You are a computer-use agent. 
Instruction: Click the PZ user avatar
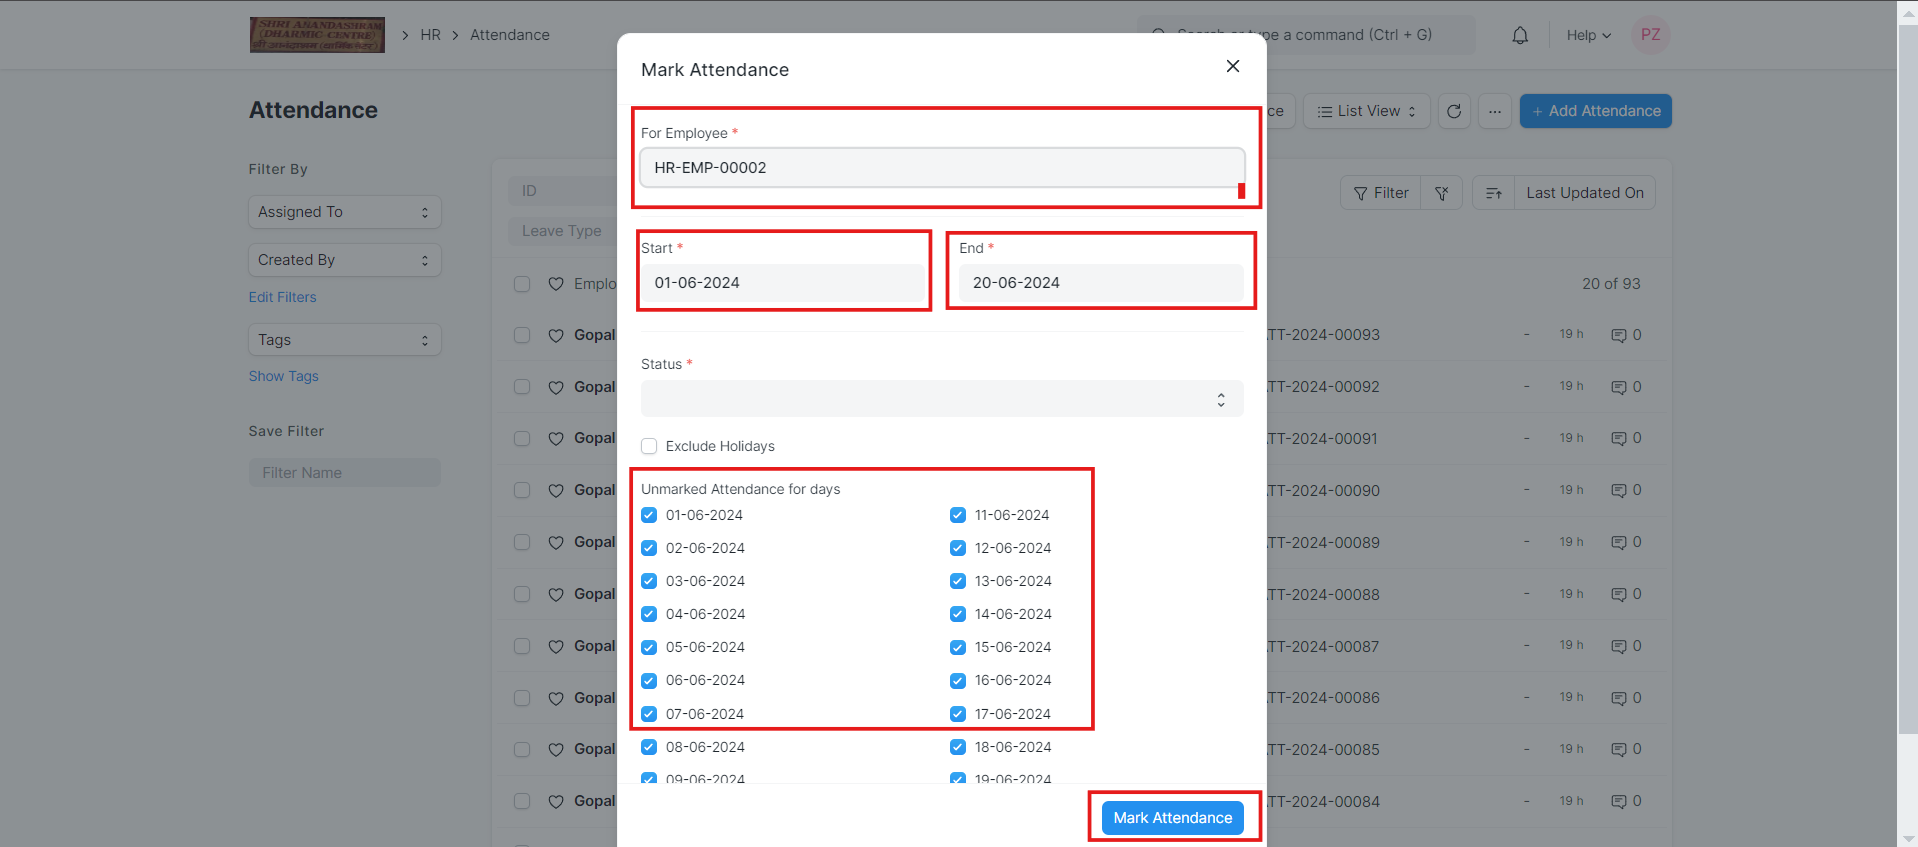coord(1651,35)
